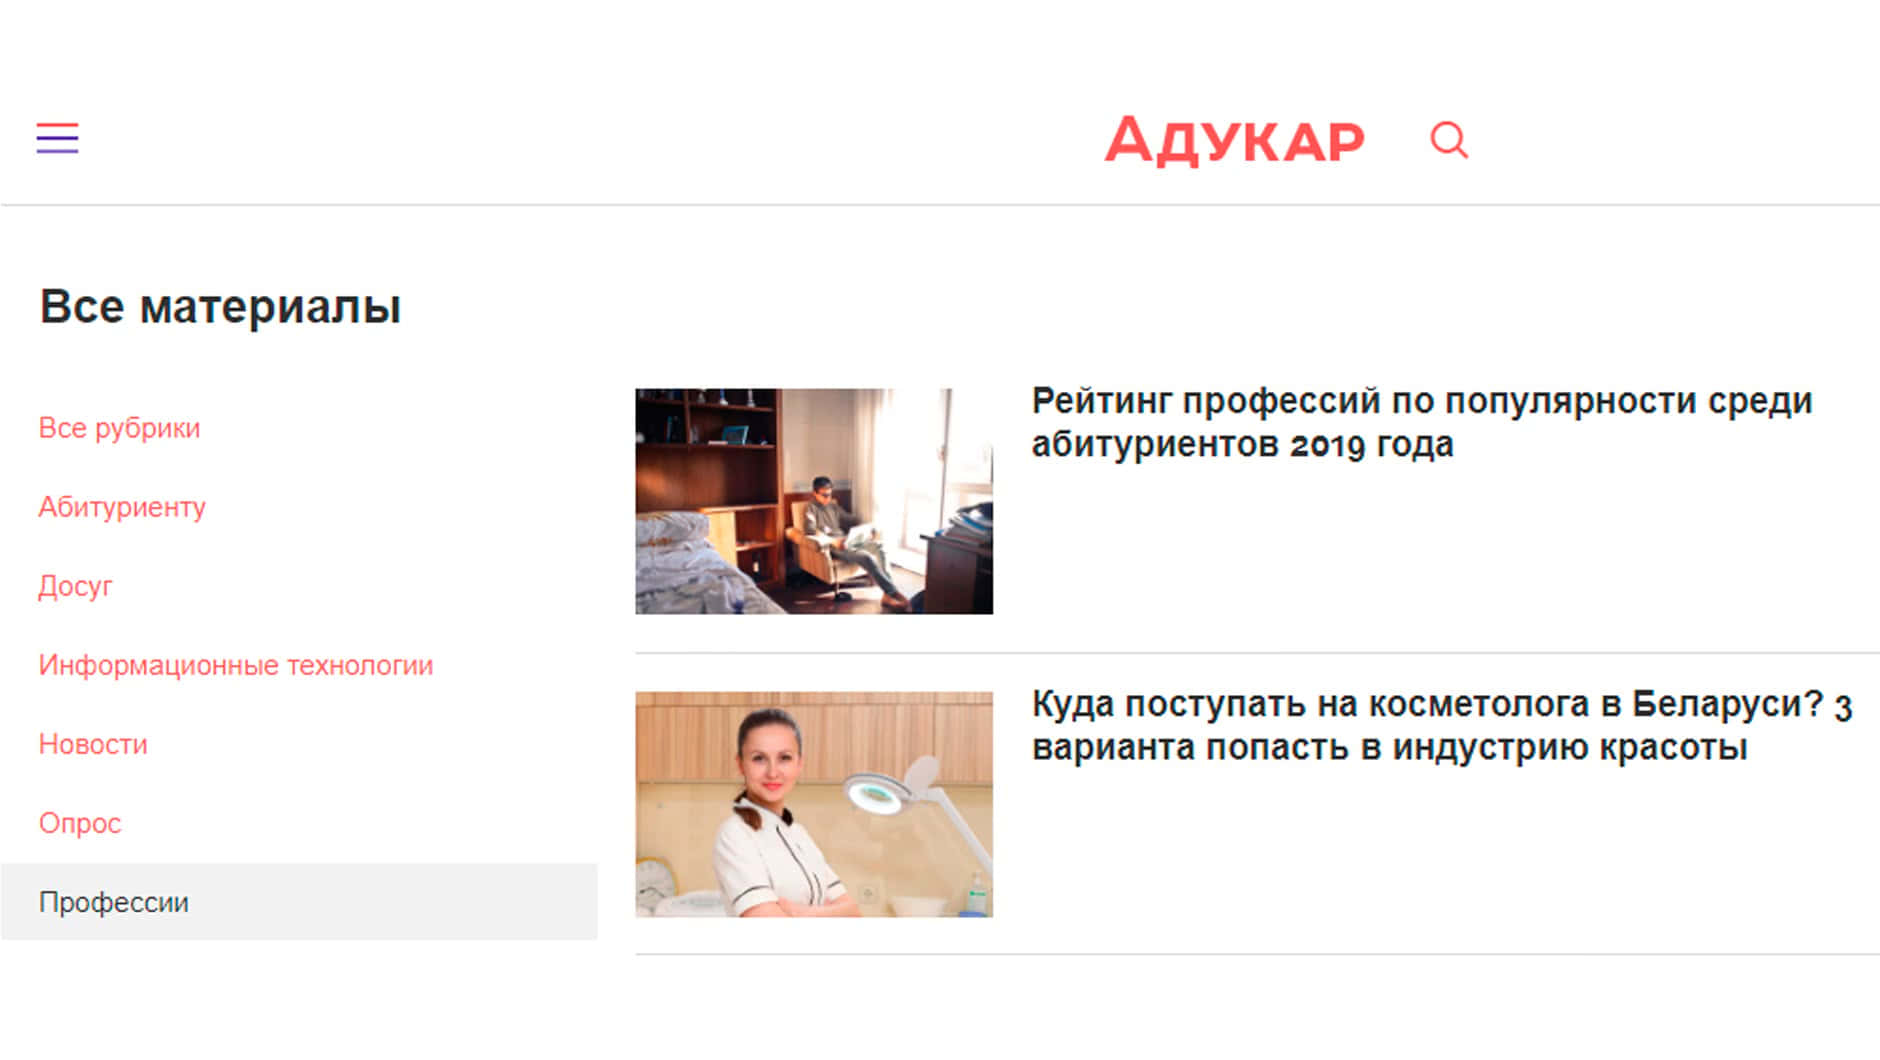The height and width of the screenshot is (1060, 1880).
Task: Select the Новости category
Action: [x=93, y=744]
